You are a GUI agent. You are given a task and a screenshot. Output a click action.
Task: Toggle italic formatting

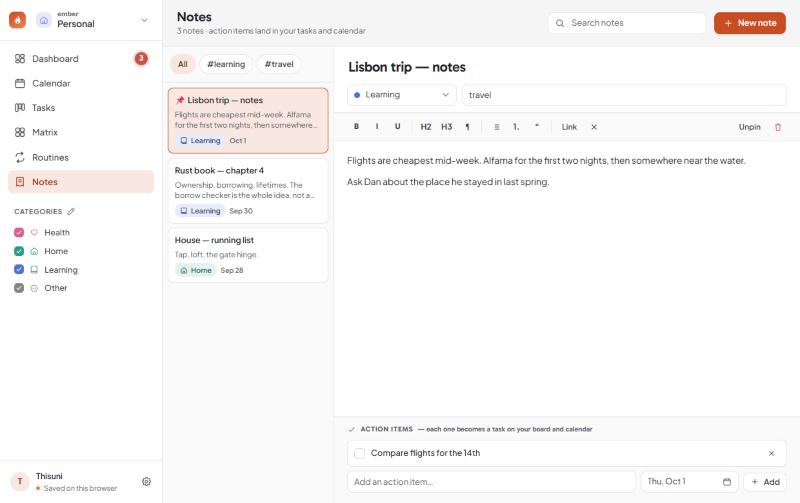[x=377, y=127]
